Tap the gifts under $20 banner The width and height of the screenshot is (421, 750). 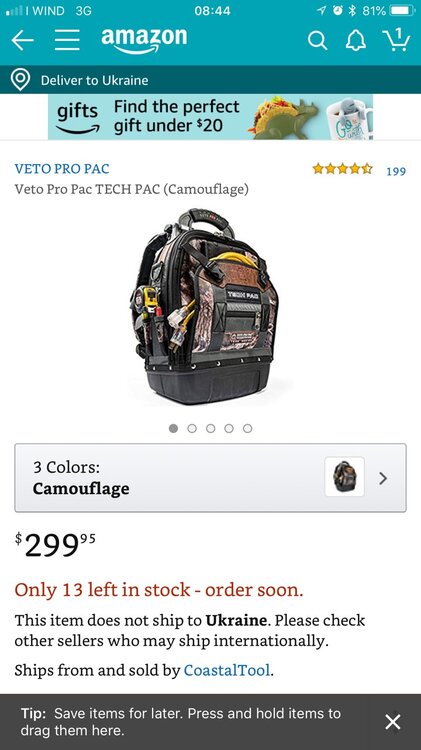click(210, 117)
